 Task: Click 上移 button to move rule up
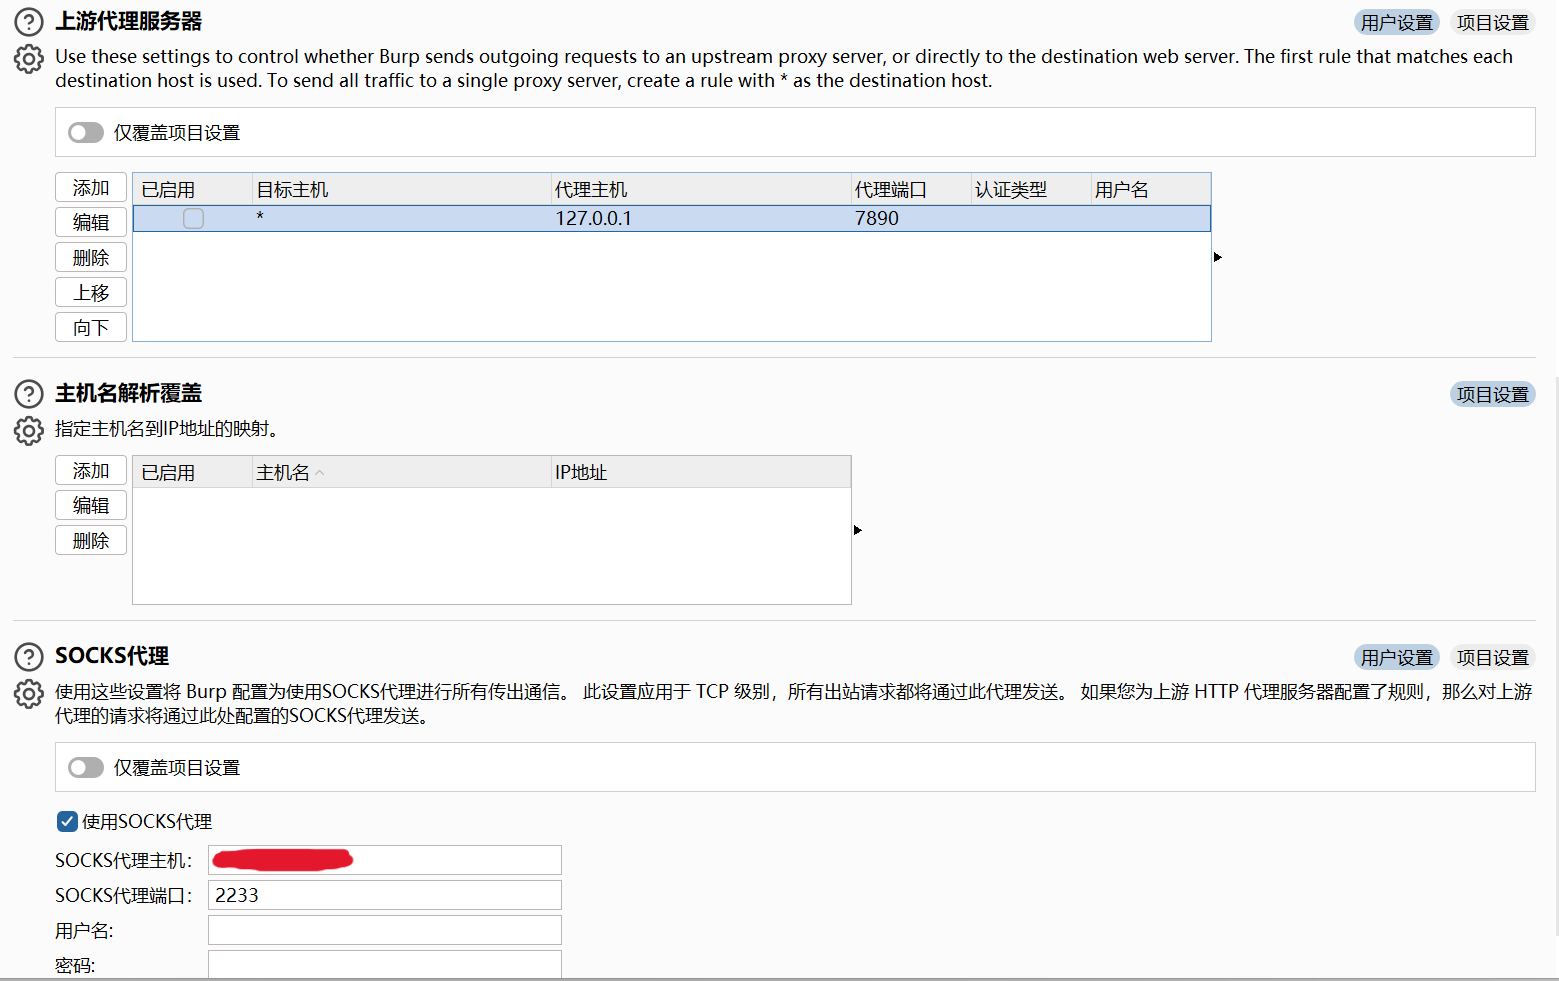(x=91, y=293)
